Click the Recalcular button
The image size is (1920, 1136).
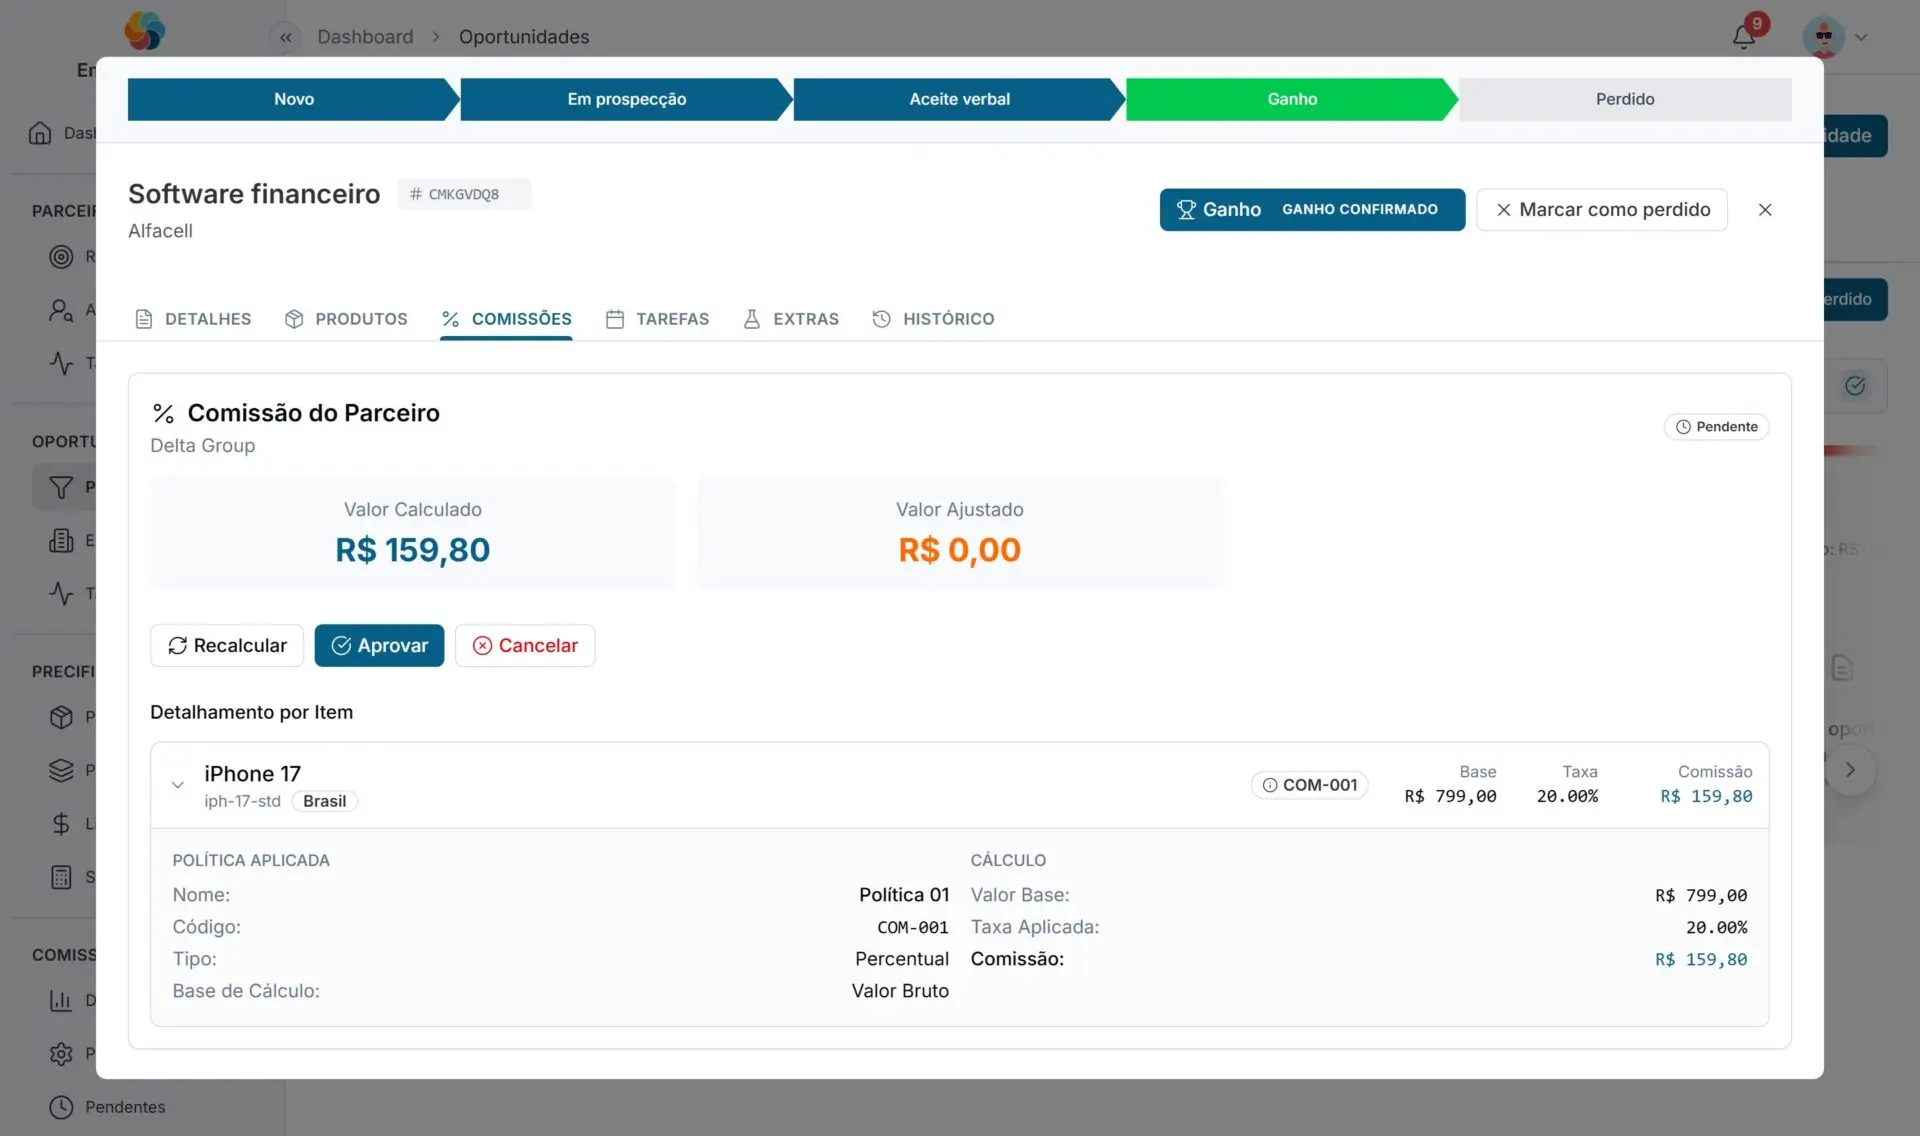227,646
